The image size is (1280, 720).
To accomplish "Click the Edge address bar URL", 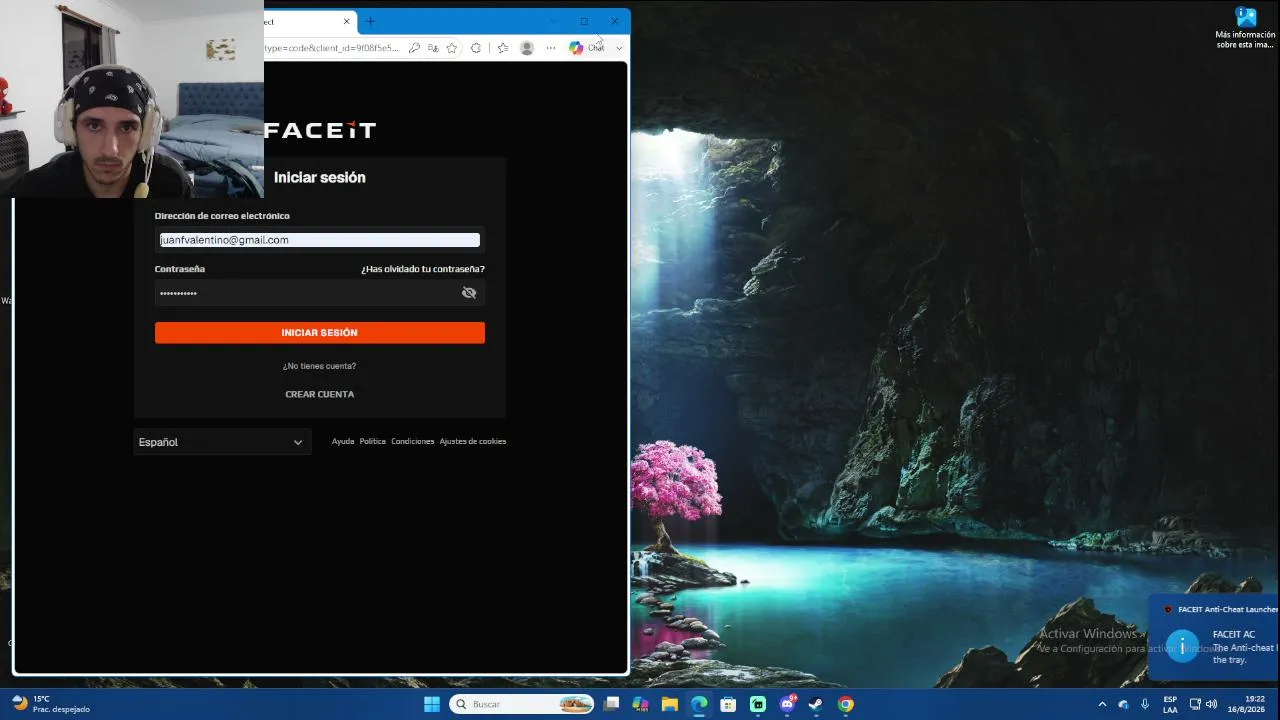I will 332,48.
